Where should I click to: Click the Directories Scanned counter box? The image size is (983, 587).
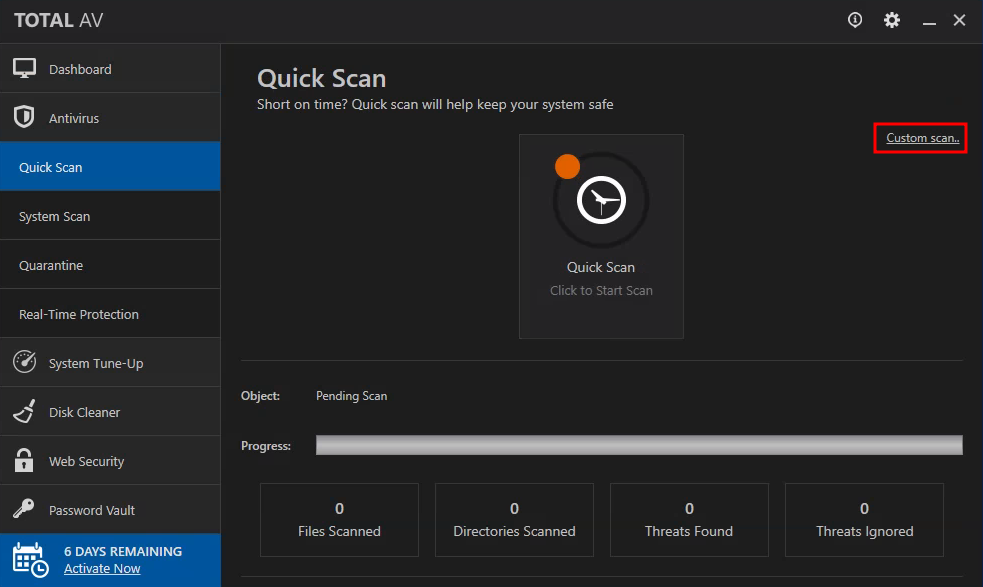pyautogui.click(x=514, y=520)
